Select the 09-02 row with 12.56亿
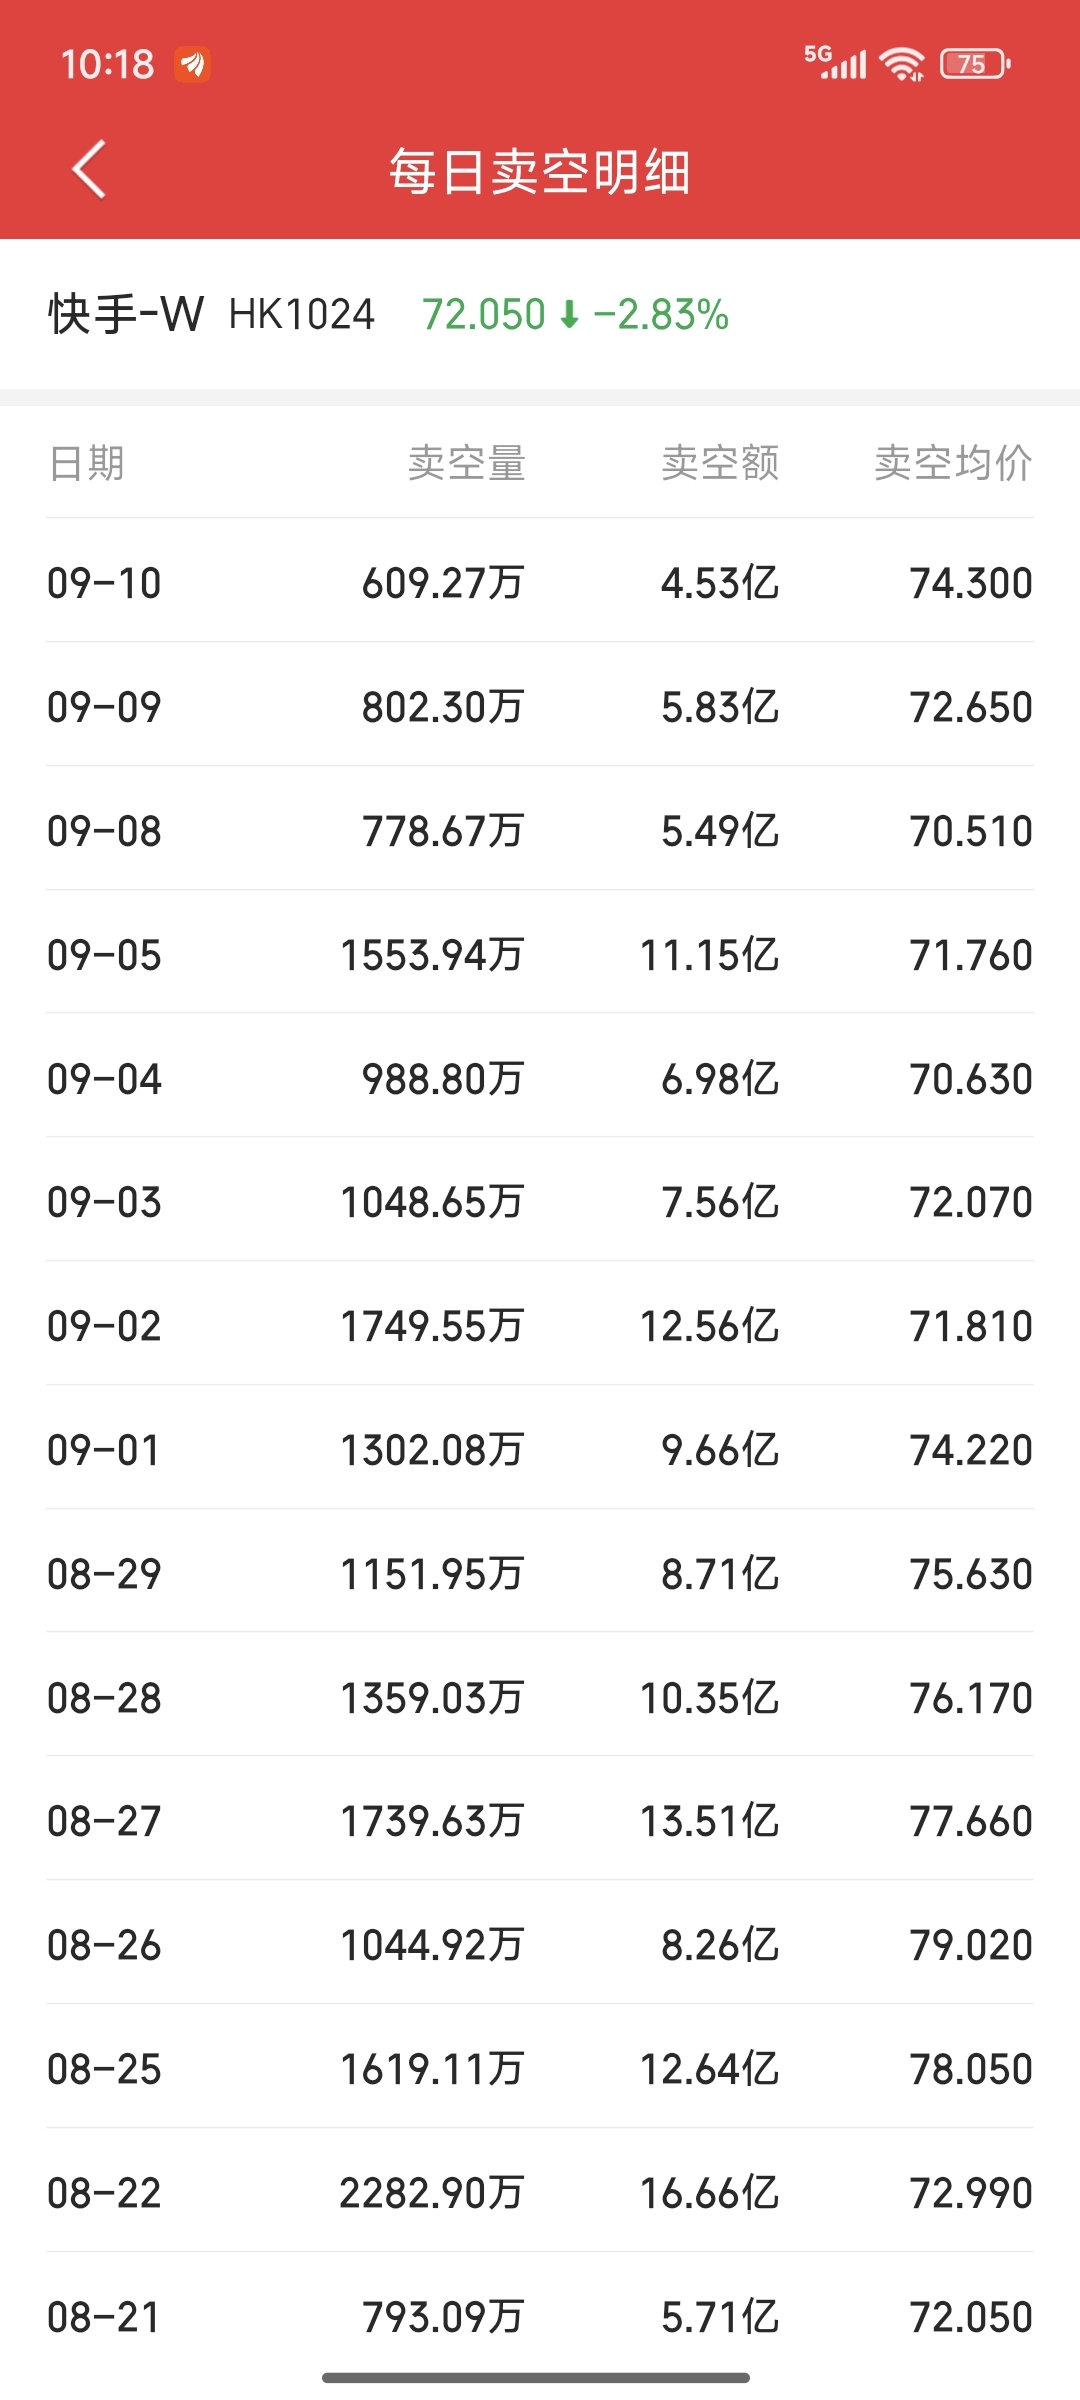Viewport: 1080px width, 2400px height. pos(540,1325)
